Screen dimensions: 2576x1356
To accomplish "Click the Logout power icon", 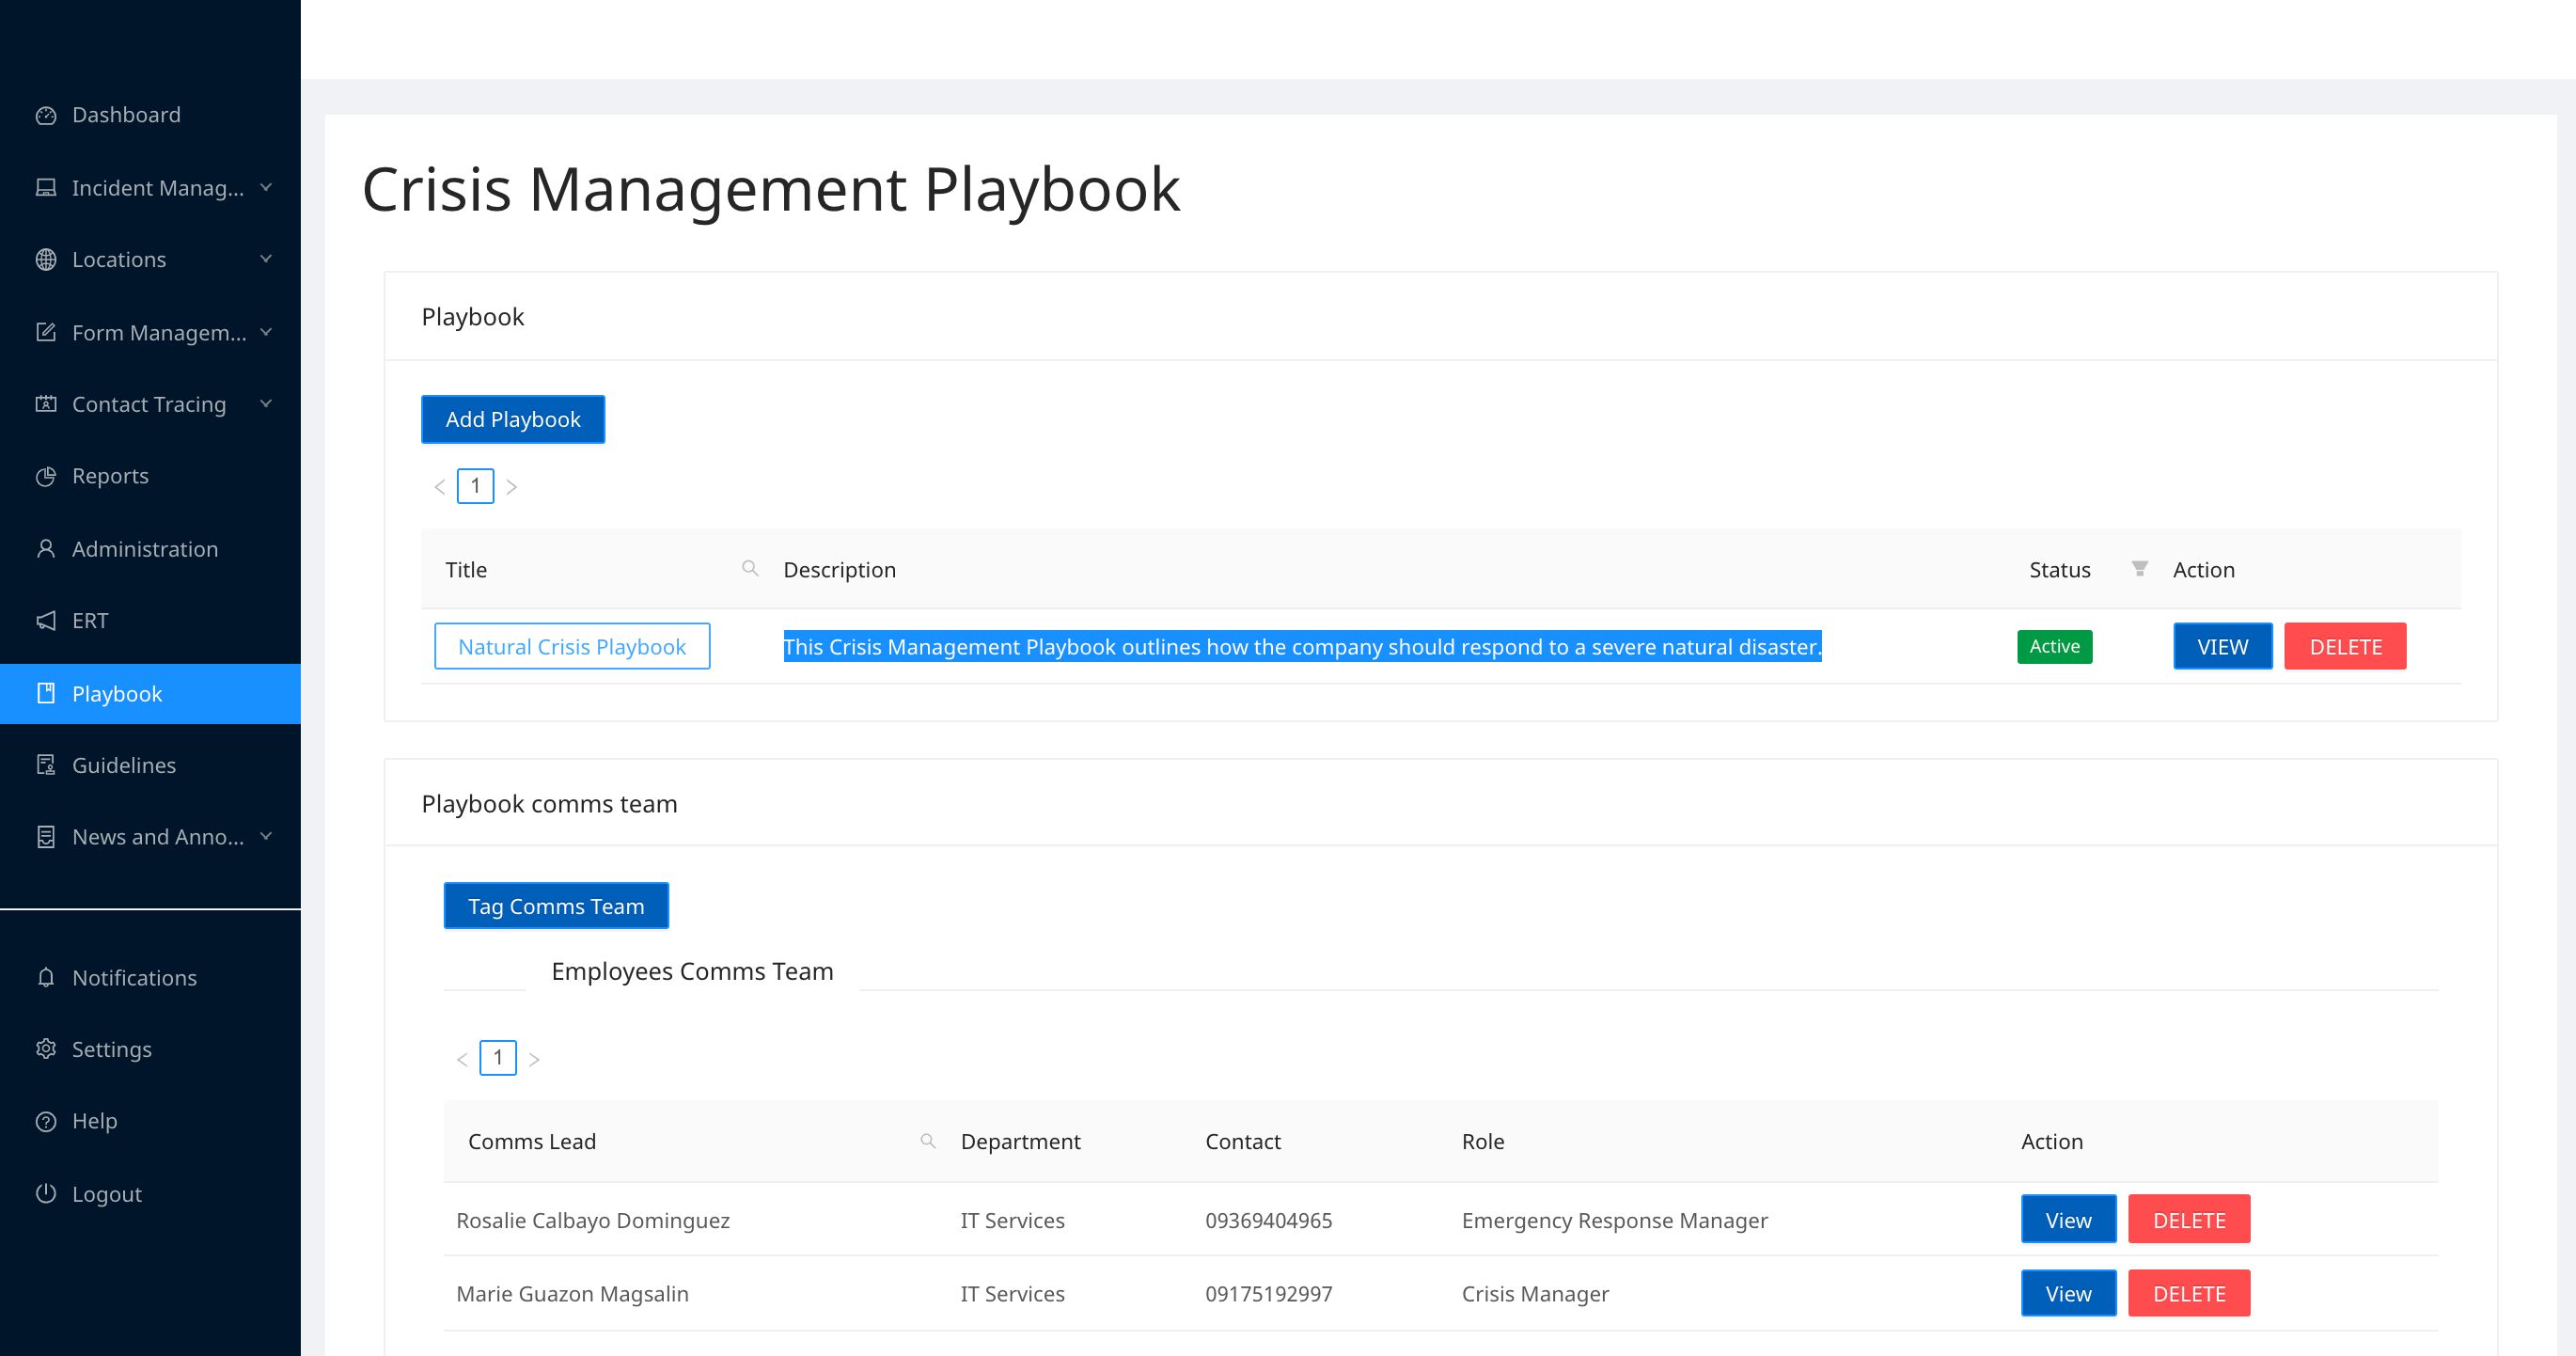I will pos(46,1193).
